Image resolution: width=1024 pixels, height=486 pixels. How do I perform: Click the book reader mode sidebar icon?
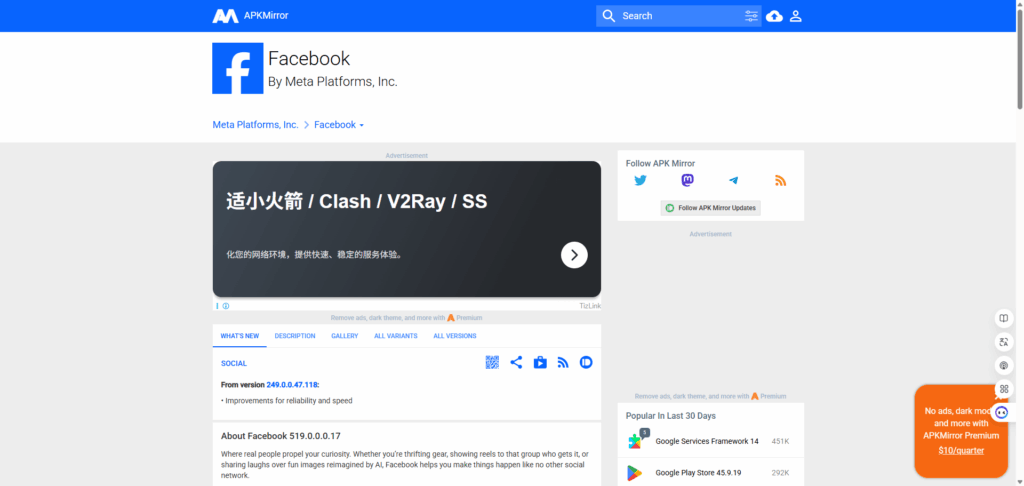[x=1004, y=318]
